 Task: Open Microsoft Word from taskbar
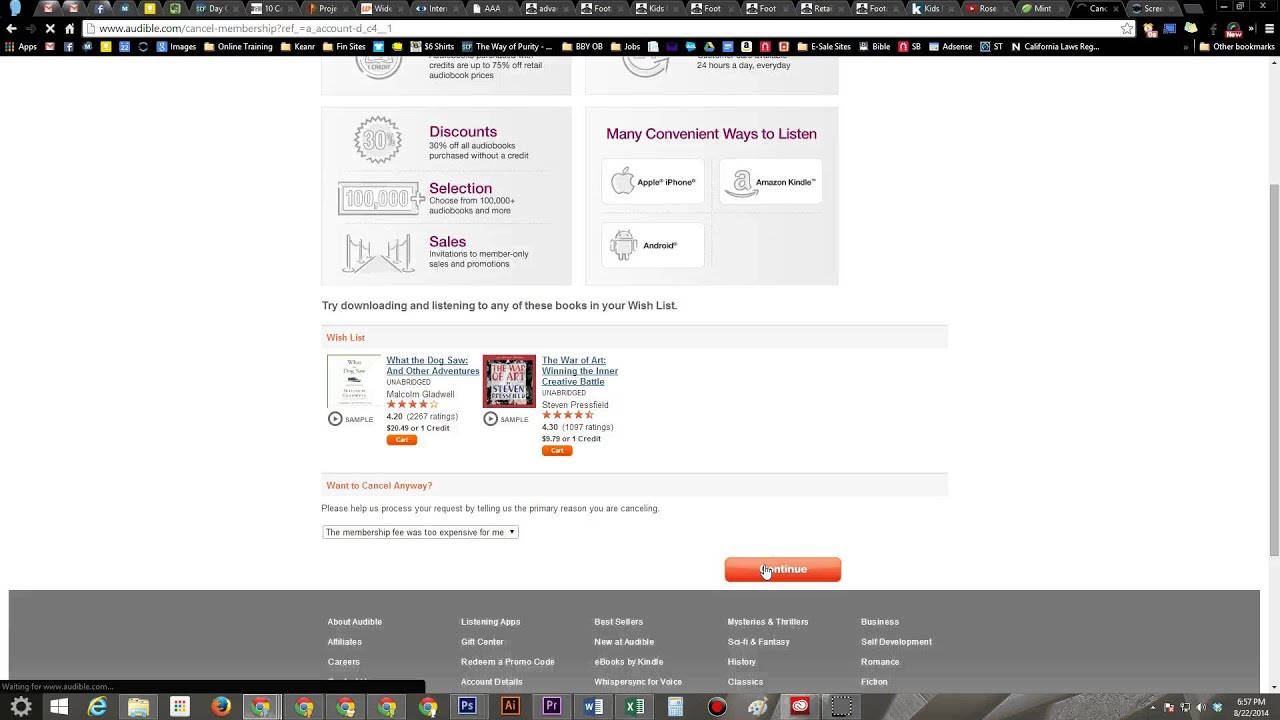coord(593,707)
